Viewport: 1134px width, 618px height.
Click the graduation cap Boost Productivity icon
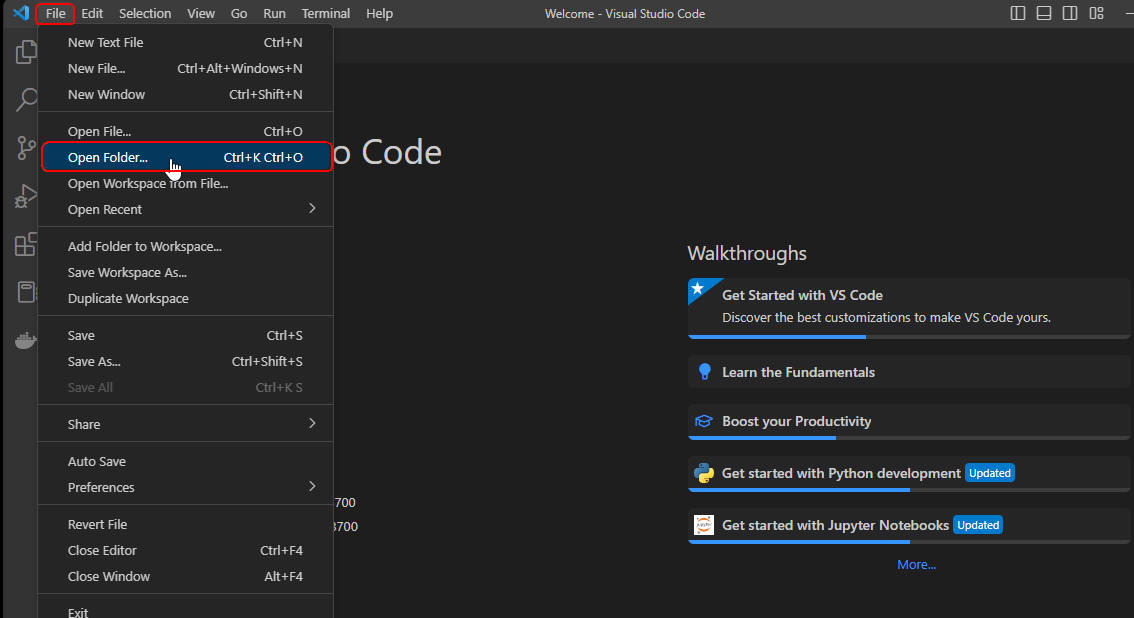click(704, 421)
